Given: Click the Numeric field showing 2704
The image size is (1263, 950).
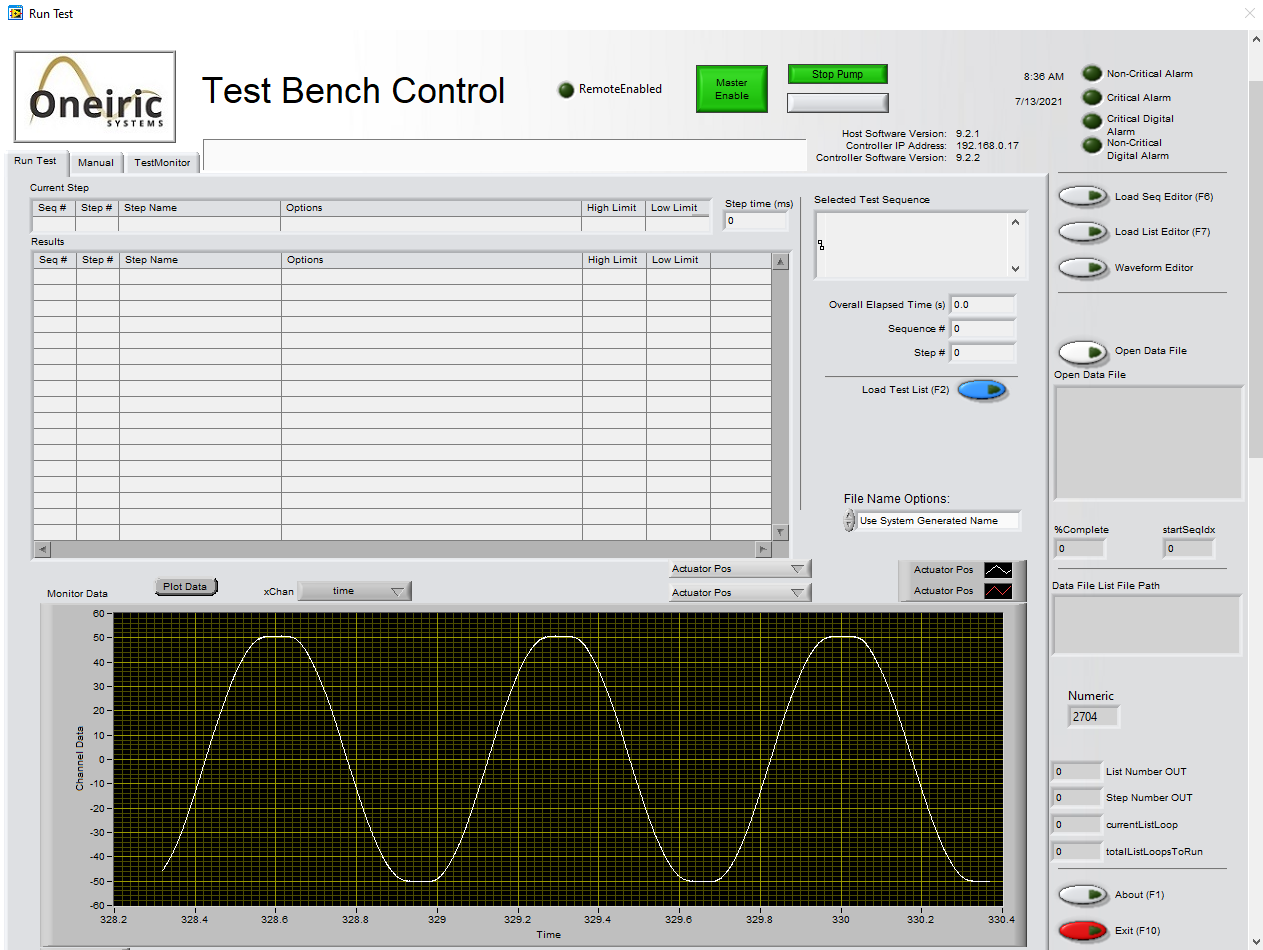Looking at the screenshot, I should pos(1094,717).
